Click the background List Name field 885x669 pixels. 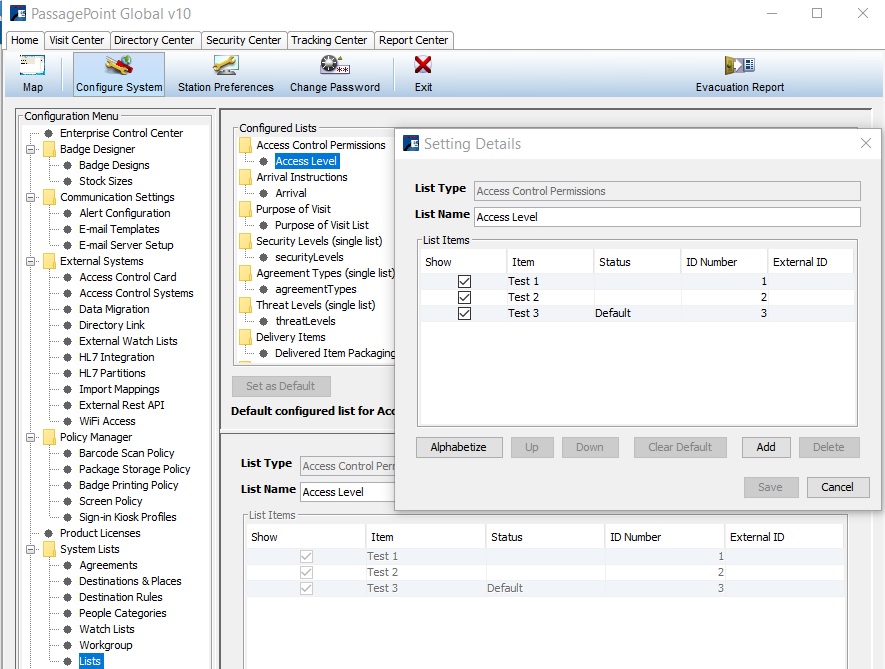348,492
